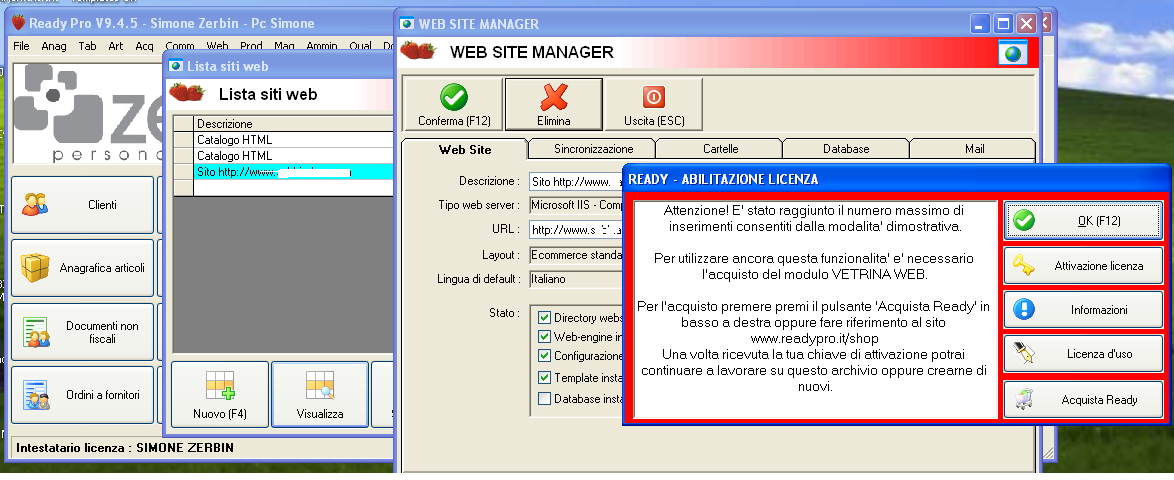The width and height of the screenshot is (1174, 480).
Task: Select second Catalogo HTML row
Action: pyautogui.click(x=293, y=156)
